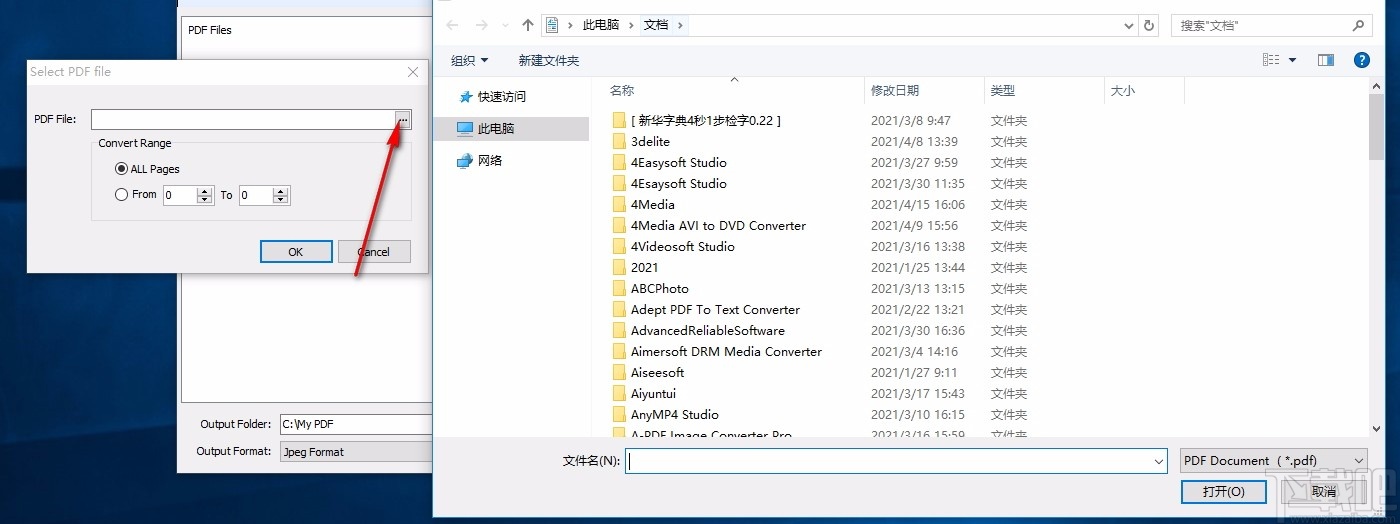This screenshot has height=524, width=1400.
Task: Click the browse "..." button beside PDF File
Action: click(402, 120)
